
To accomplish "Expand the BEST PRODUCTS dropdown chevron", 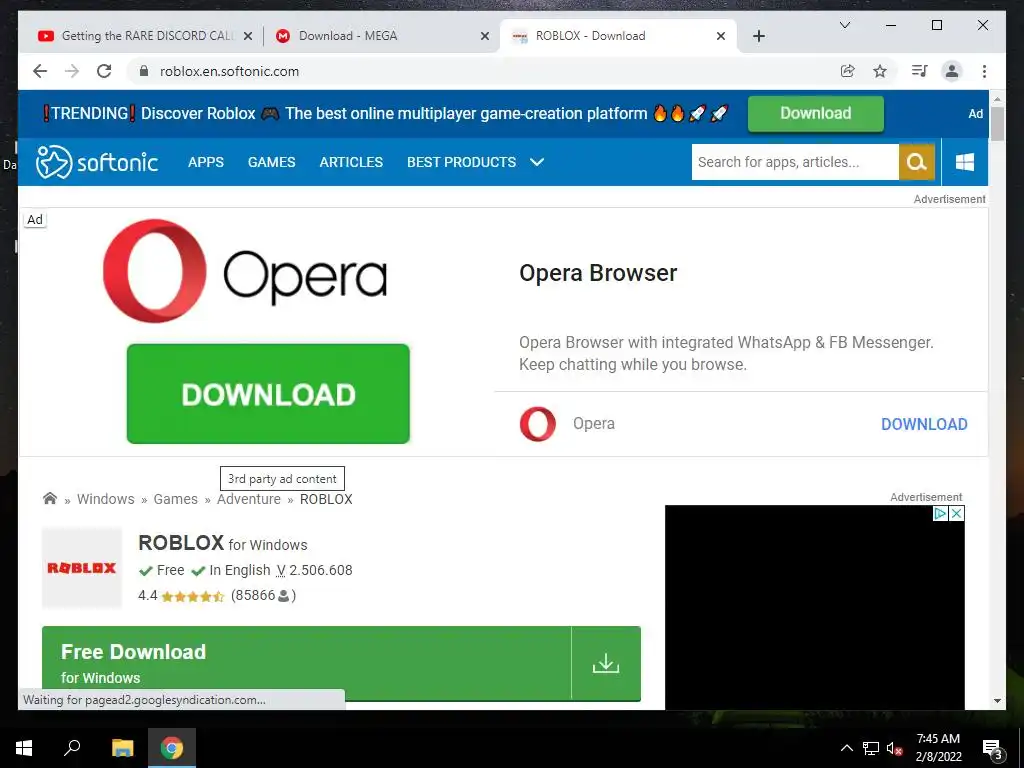I will (x=537, y=162).
